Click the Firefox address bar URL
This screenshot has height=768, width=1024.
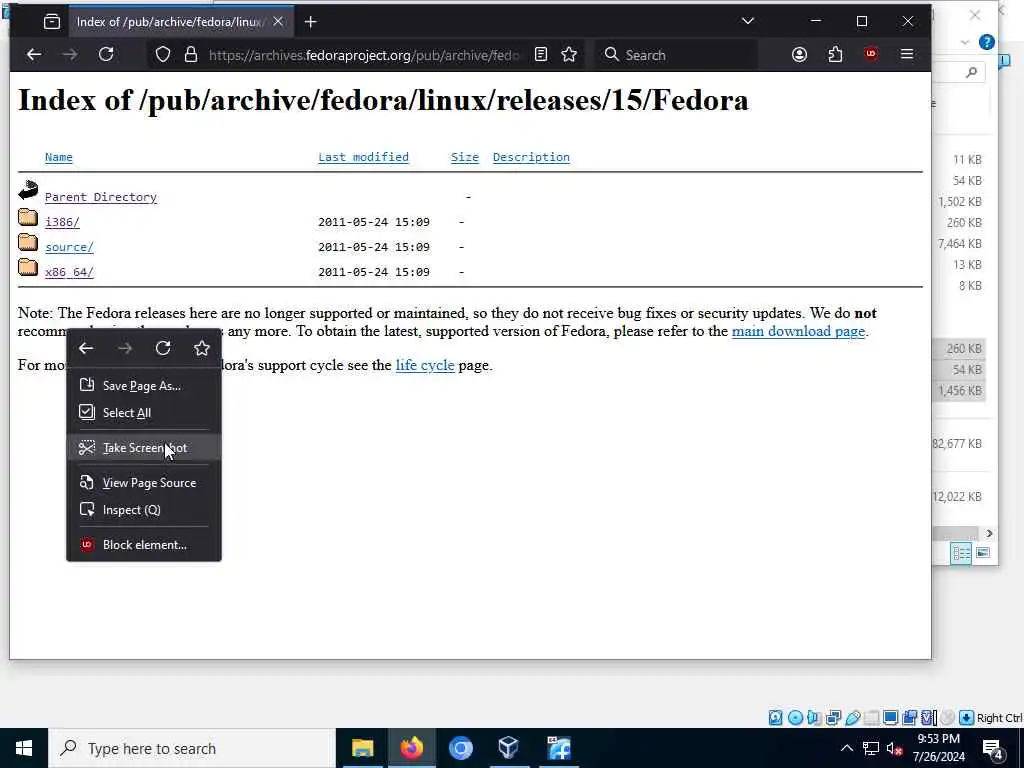[x=364, y=56]
